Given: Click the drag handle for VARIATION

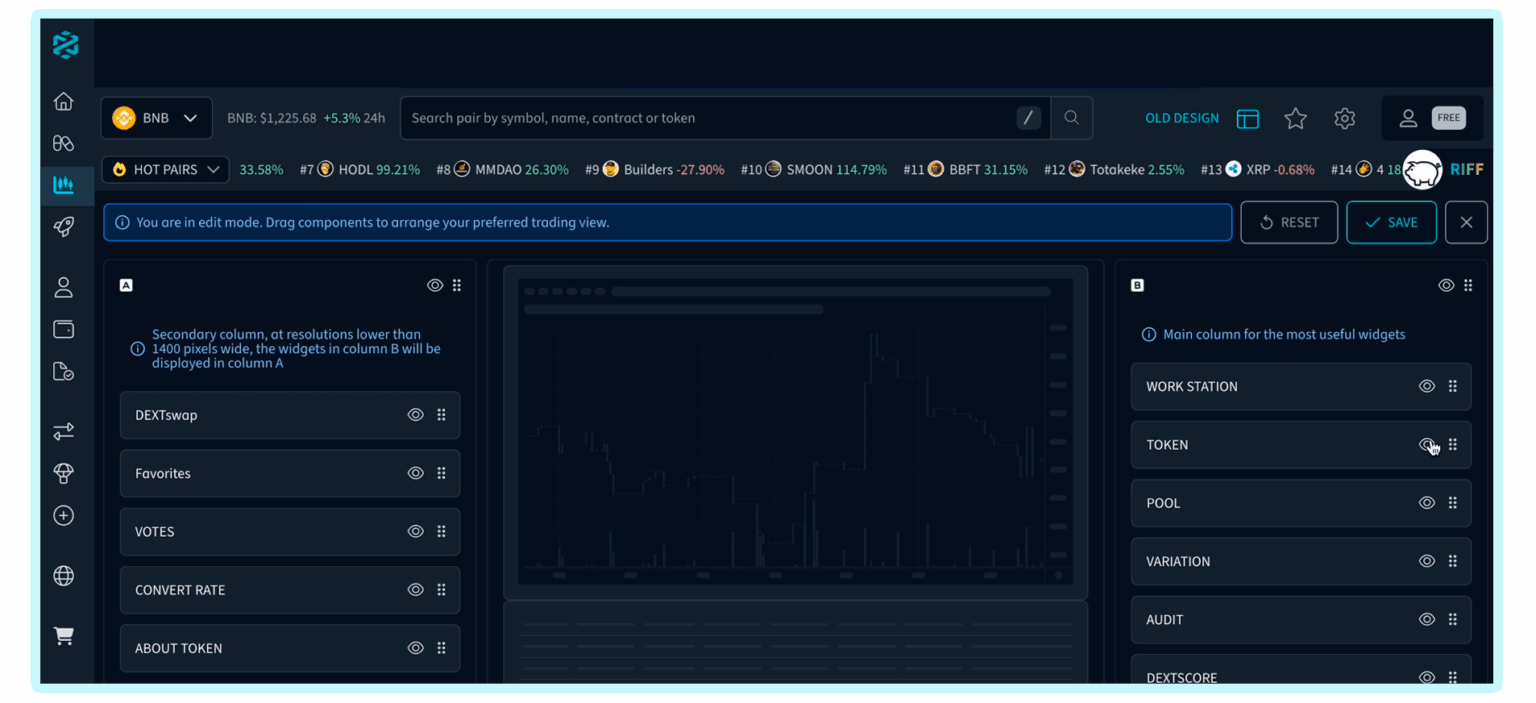Looking at the screenshot, I should tap(1452, 561).
